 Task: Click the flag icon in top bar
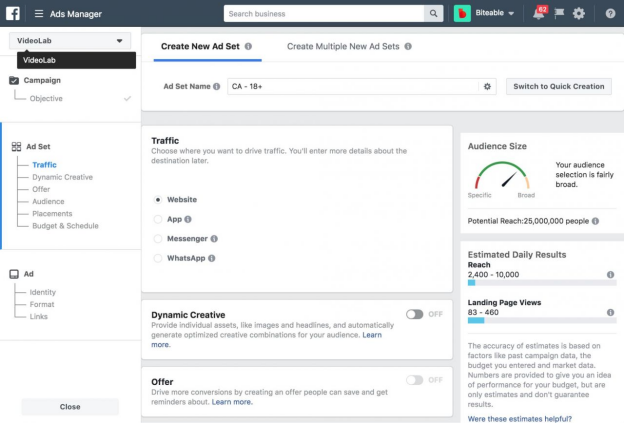click(x=559, y=13)
